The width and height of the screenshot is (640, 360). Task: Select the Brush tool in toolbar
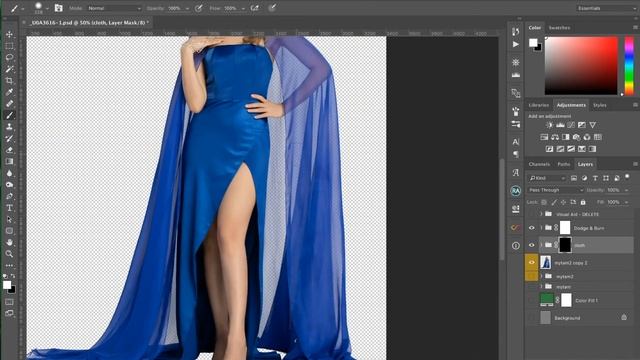(9, 115)
